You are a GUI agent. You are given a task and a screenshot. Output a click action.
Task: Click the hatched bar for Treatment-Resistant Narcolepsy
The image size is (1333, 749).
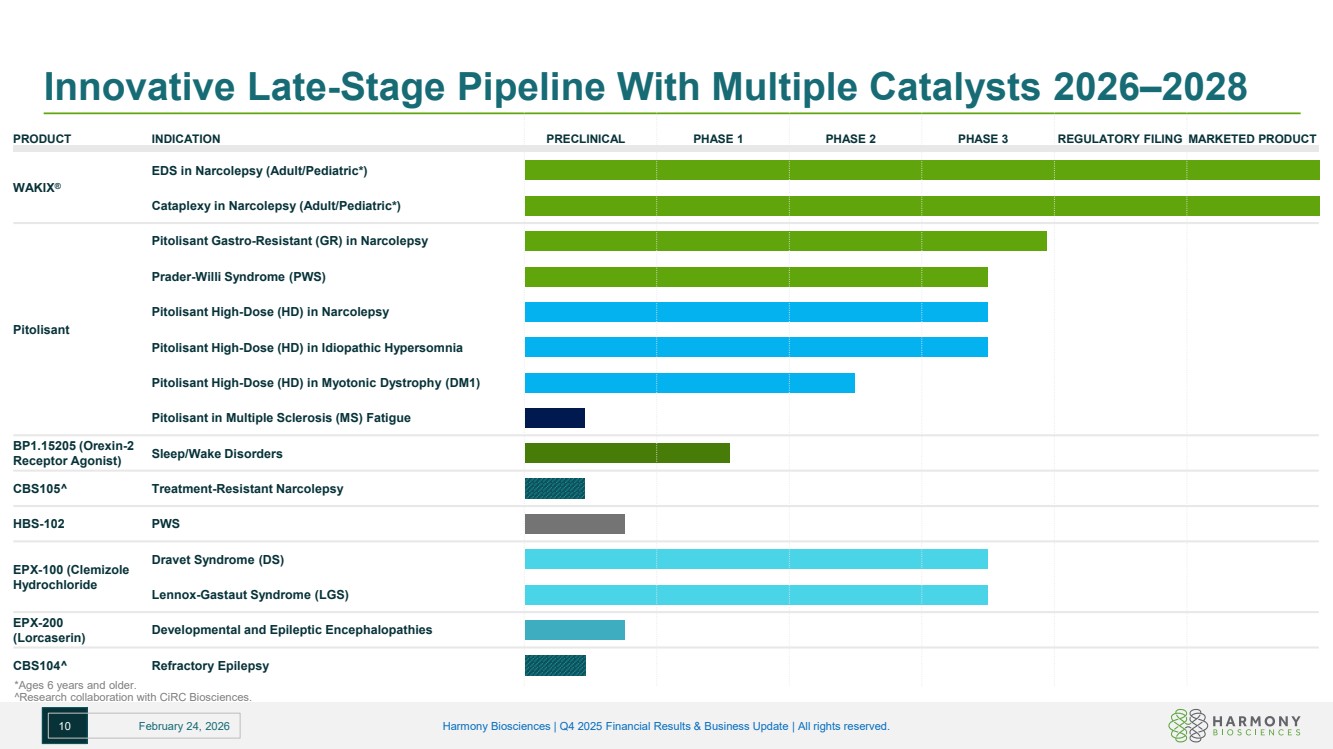coord(555,489)
